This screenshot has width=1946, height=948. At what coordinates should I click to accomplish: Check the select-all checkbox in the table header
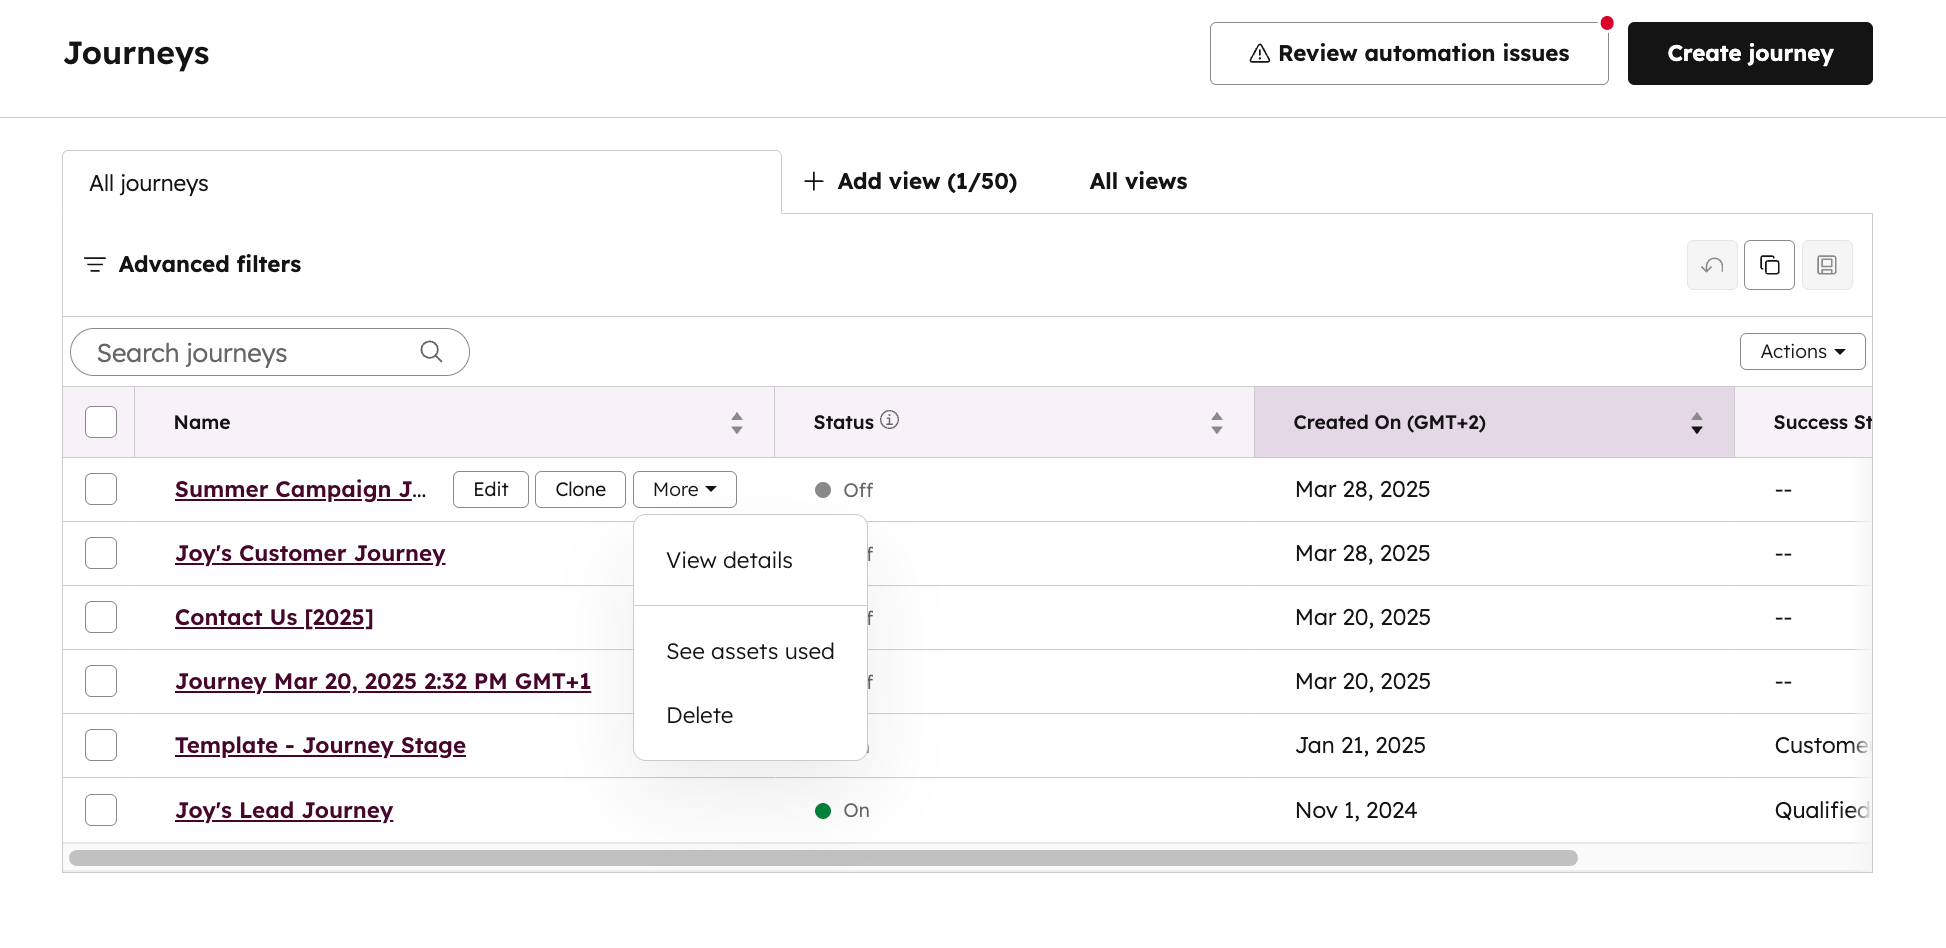point(101,421)
